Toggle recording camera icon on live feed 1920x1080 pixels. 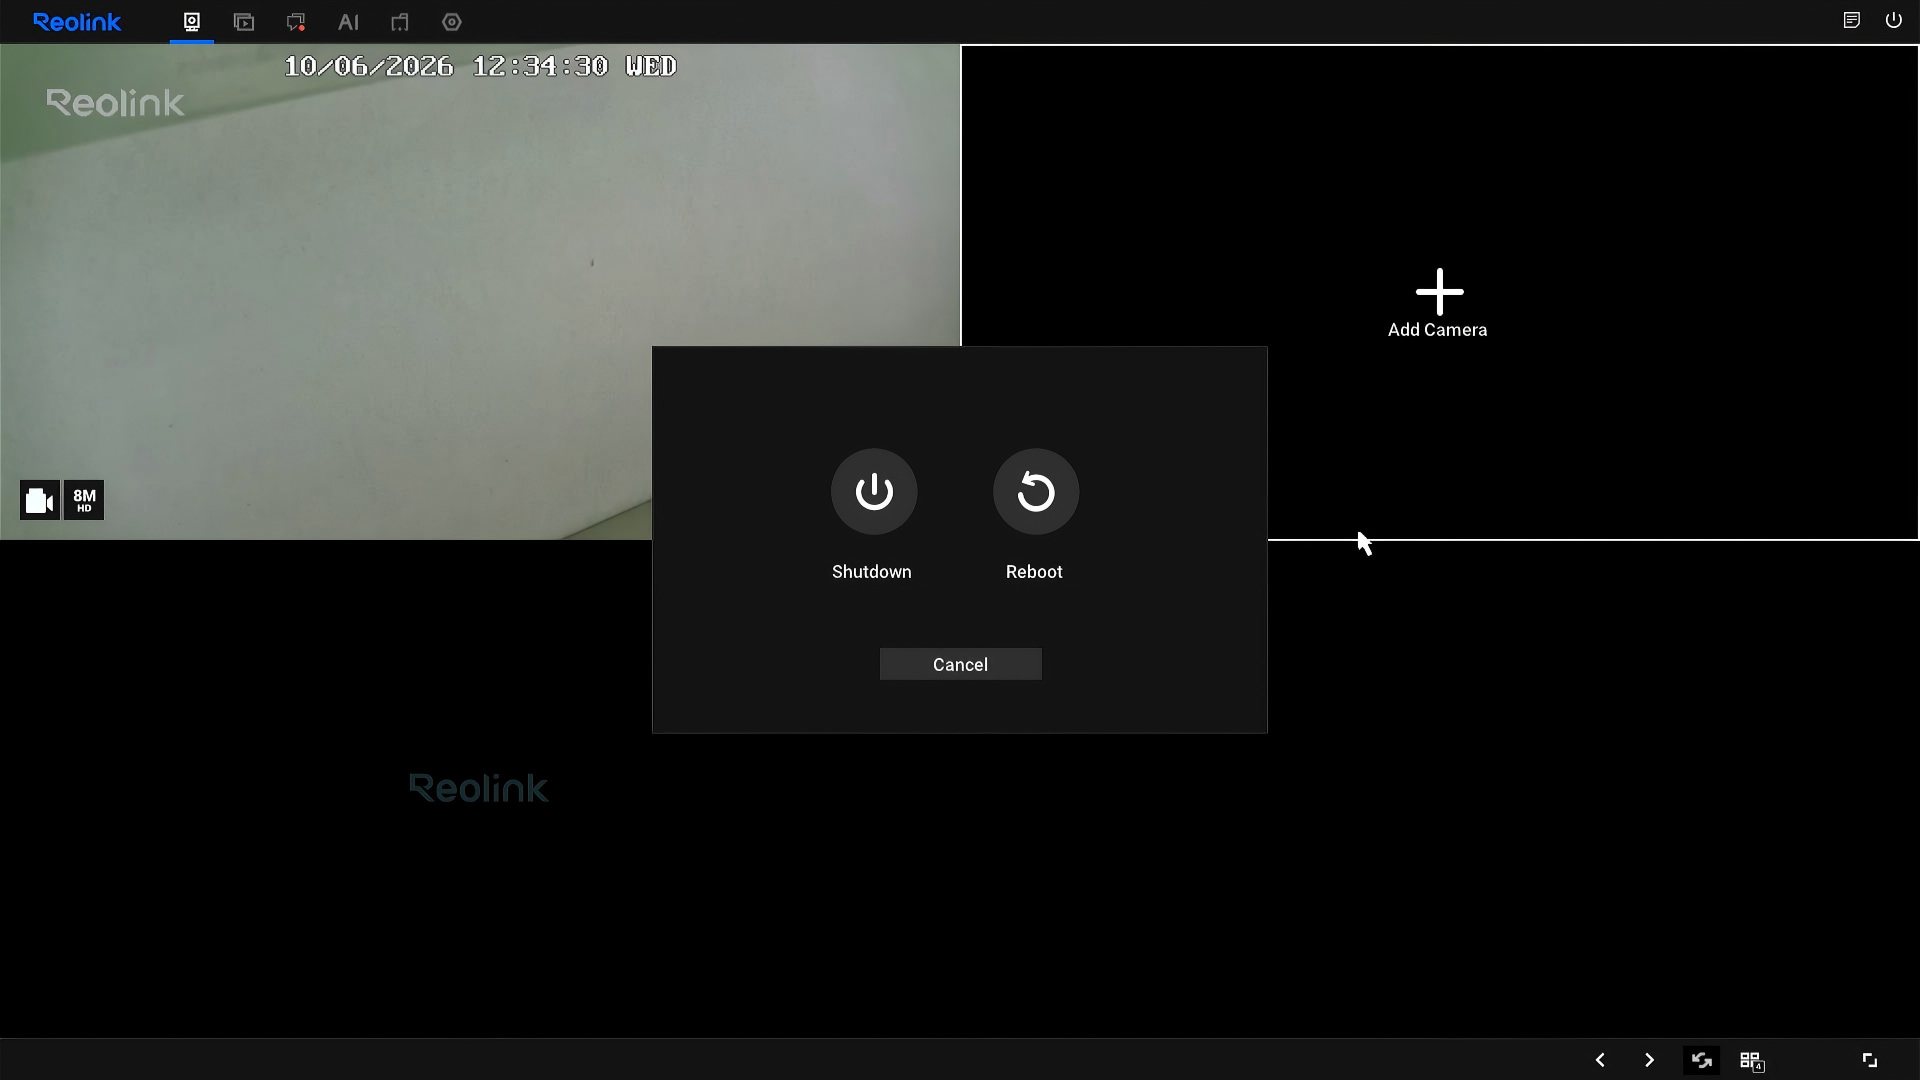pos(40,500)
